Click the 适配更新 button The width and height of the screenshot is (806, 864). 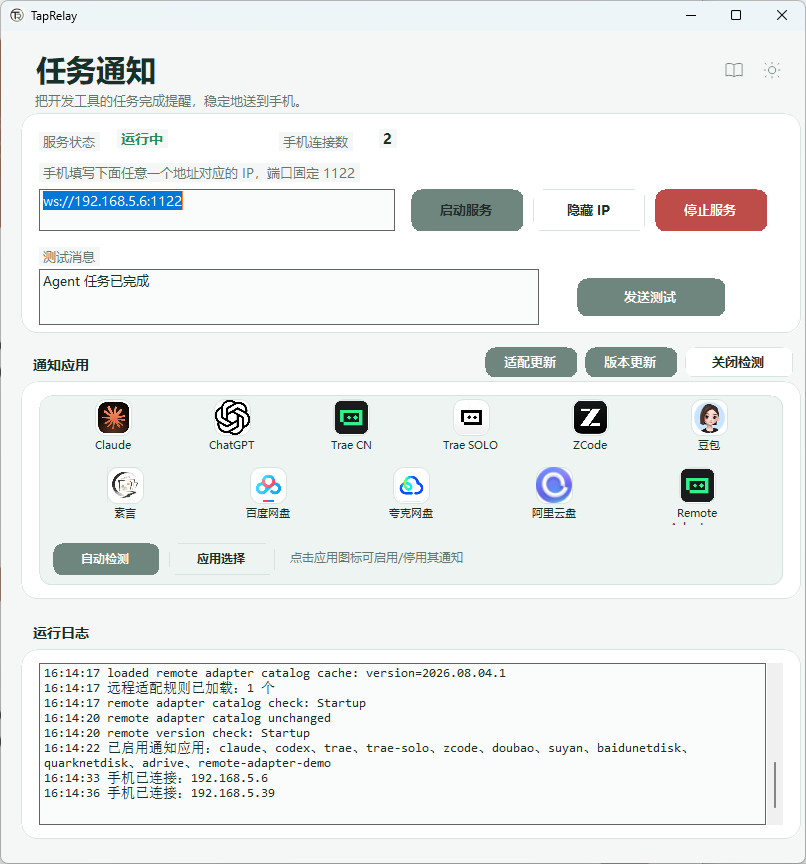531,362
